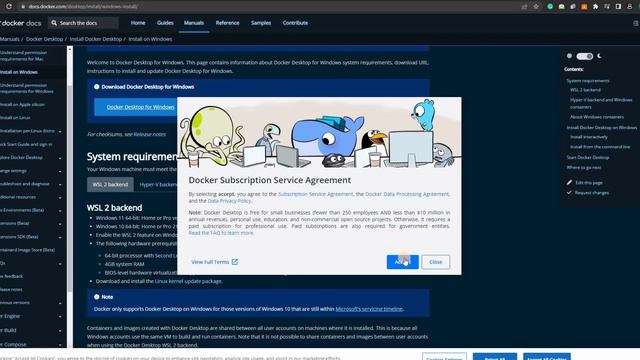Open the Share page icon in the address bar

(524, 7)
